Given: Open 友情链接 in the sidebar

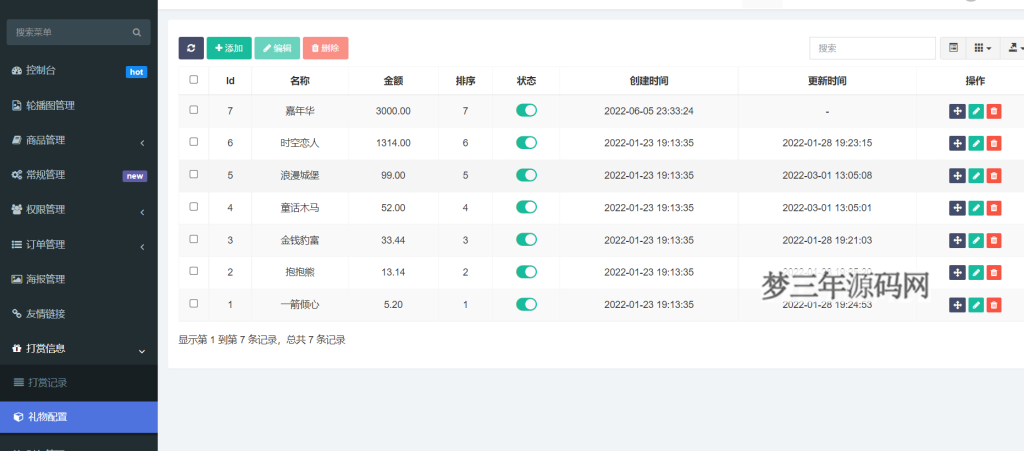Looking at the screenshot, I should pos(78,314).
